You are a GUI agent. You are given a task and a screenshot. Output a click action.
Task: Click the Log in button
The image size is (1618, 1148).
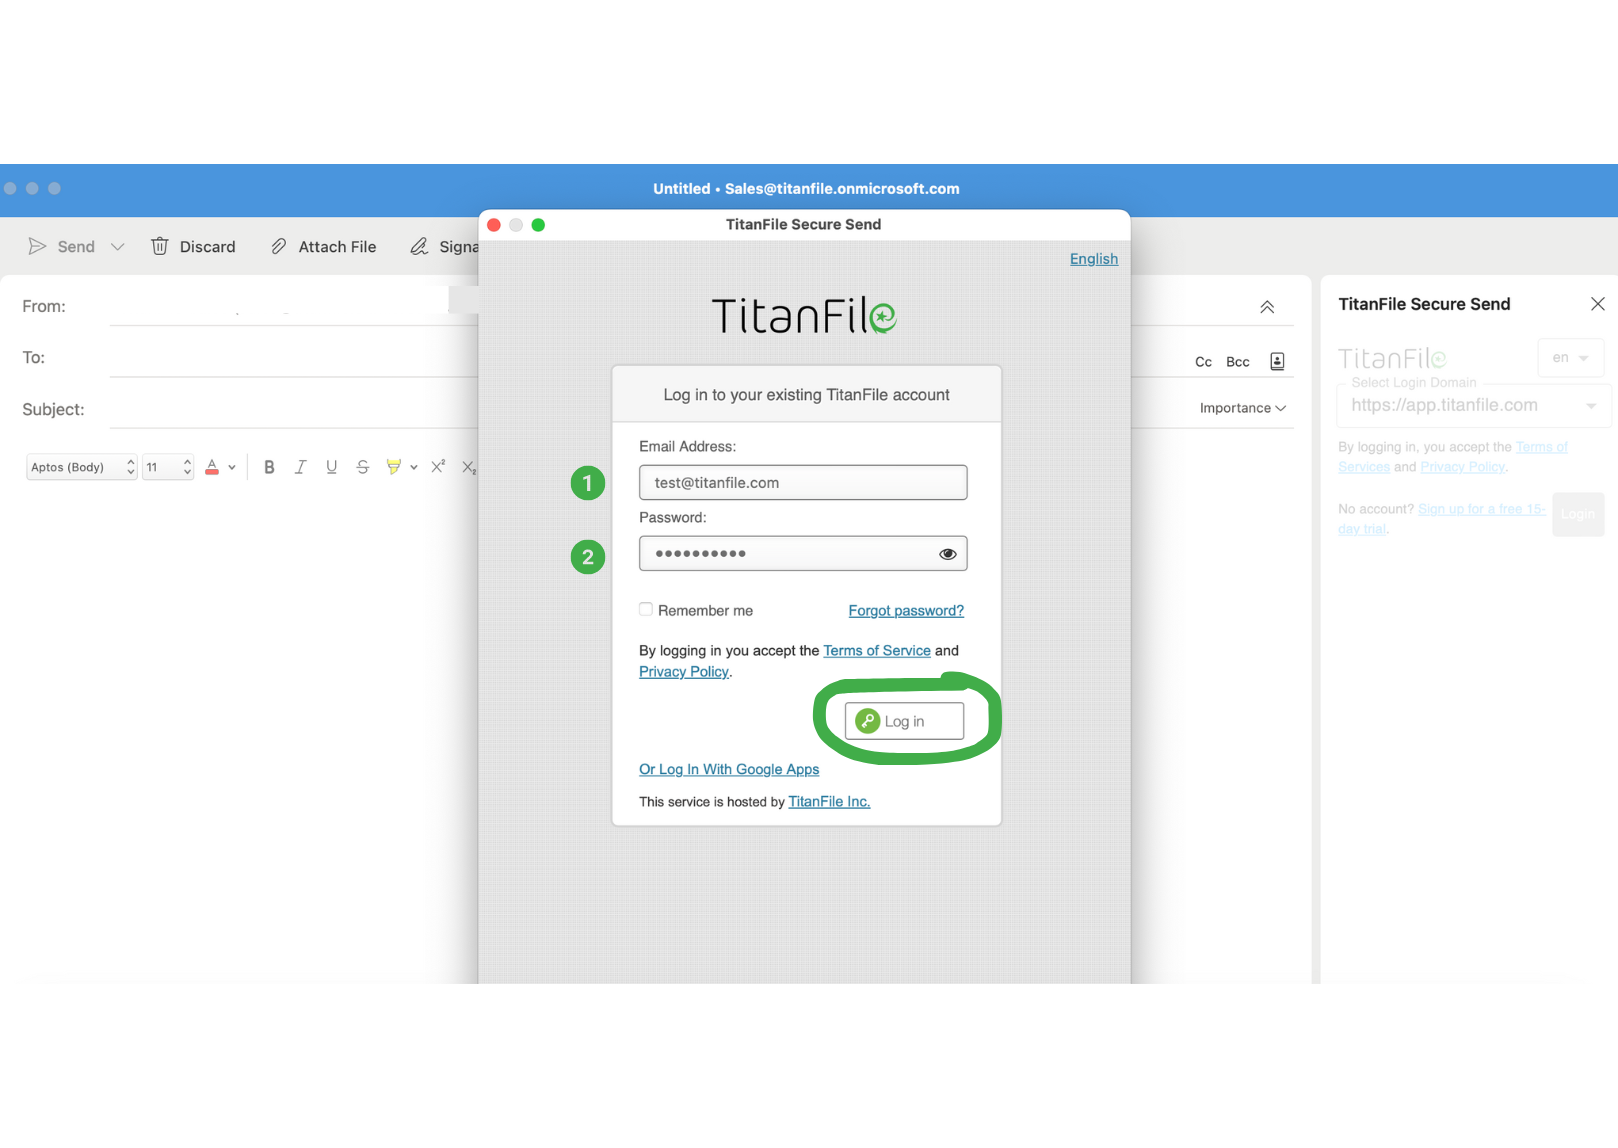point(904,721)
